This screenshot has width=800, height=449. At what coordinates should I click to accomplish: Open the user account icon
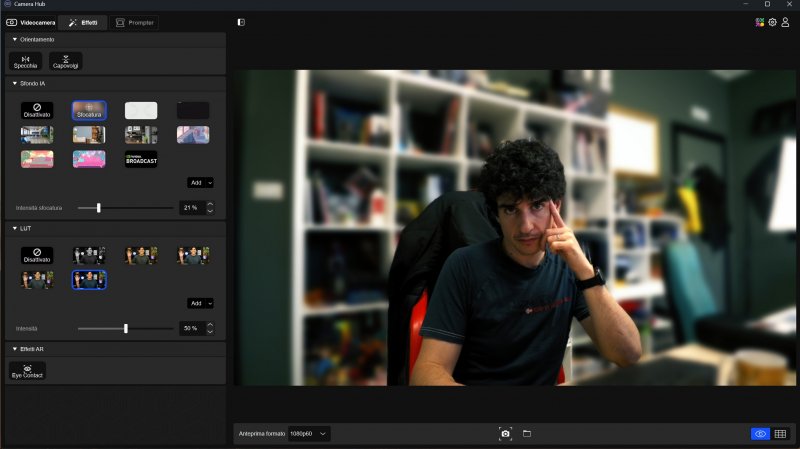(785, 22)
